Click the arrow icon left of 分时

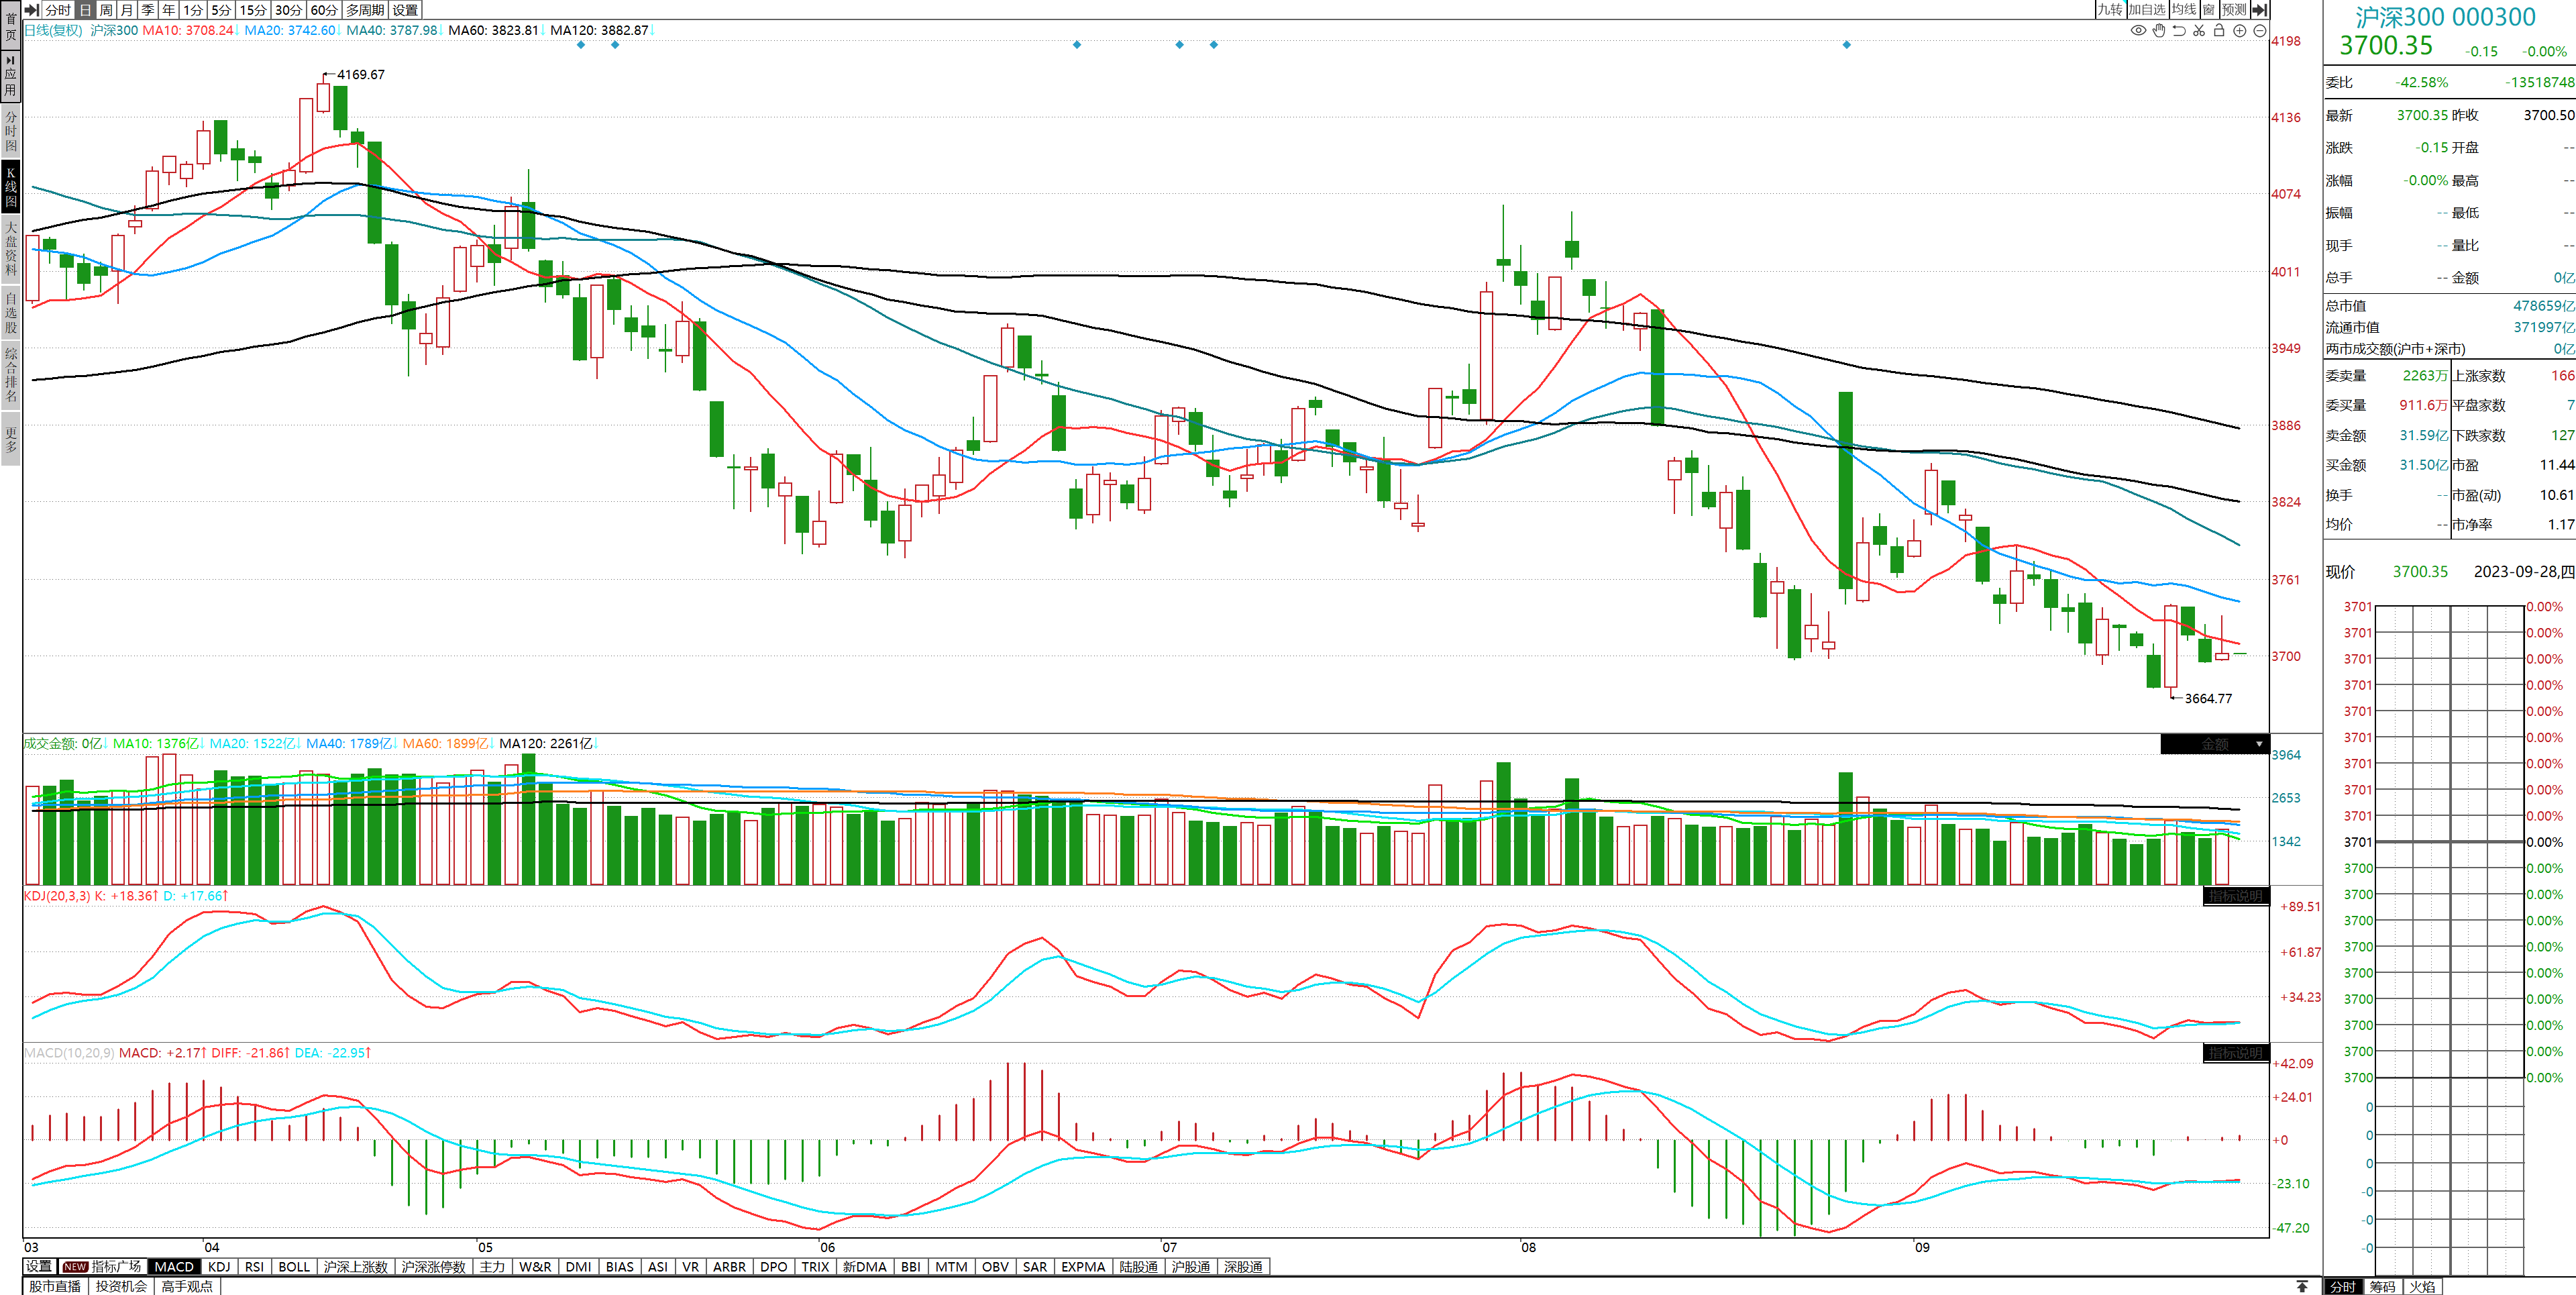click(31, 9)
